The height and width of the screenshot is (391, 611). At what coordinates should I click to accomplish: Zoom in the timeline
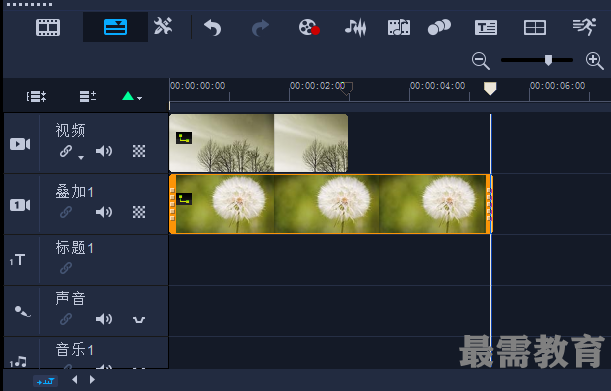595,61
